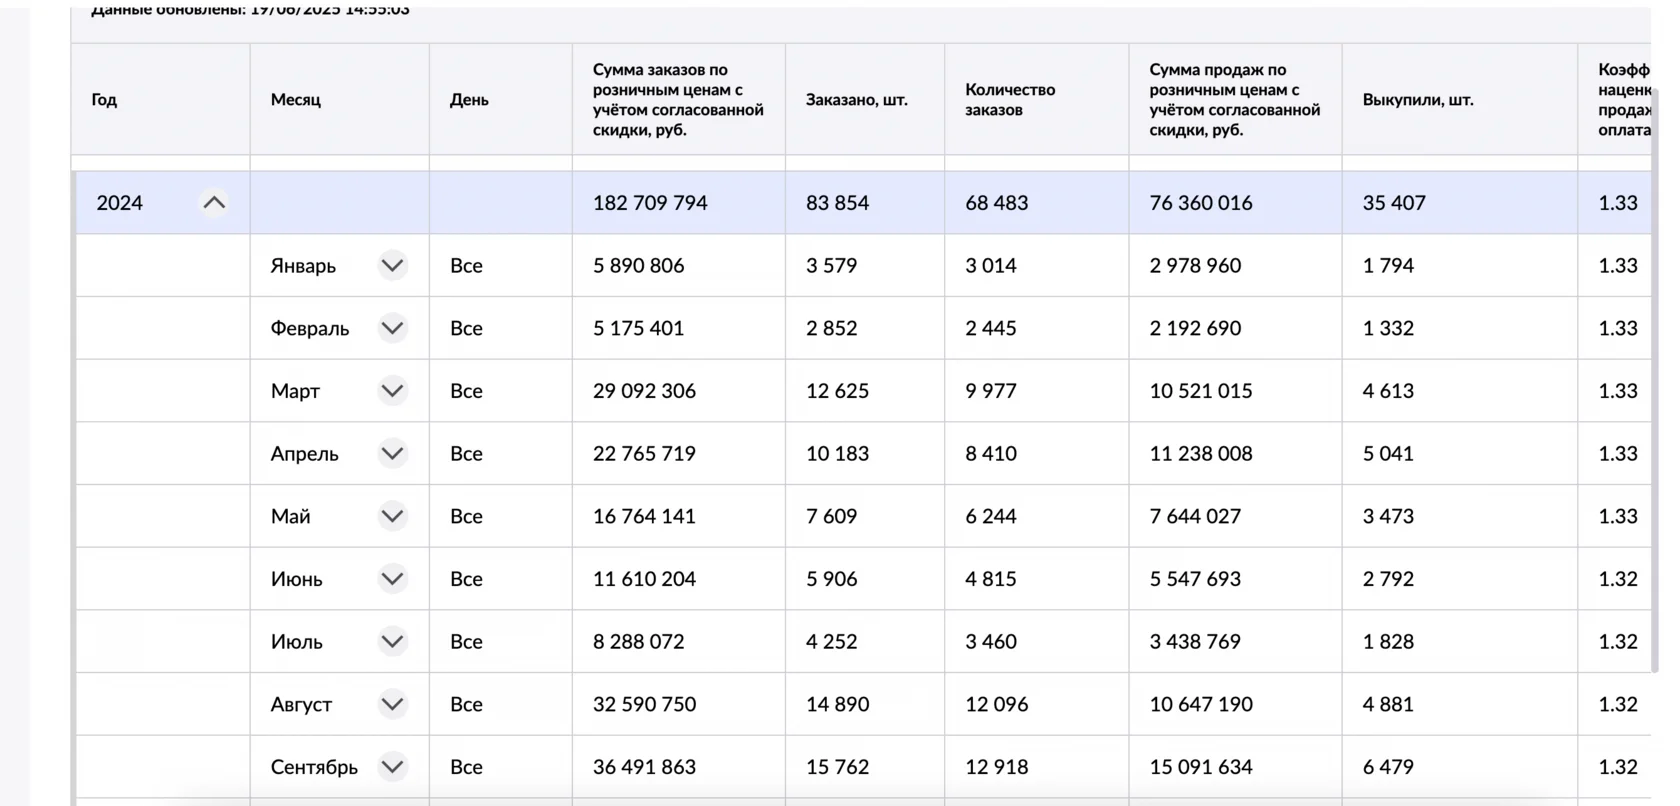Image resolution: width=1680 pixels, height=806 pixels.
Task: Expand the Сентябрь month row
Action: point(393,767)
